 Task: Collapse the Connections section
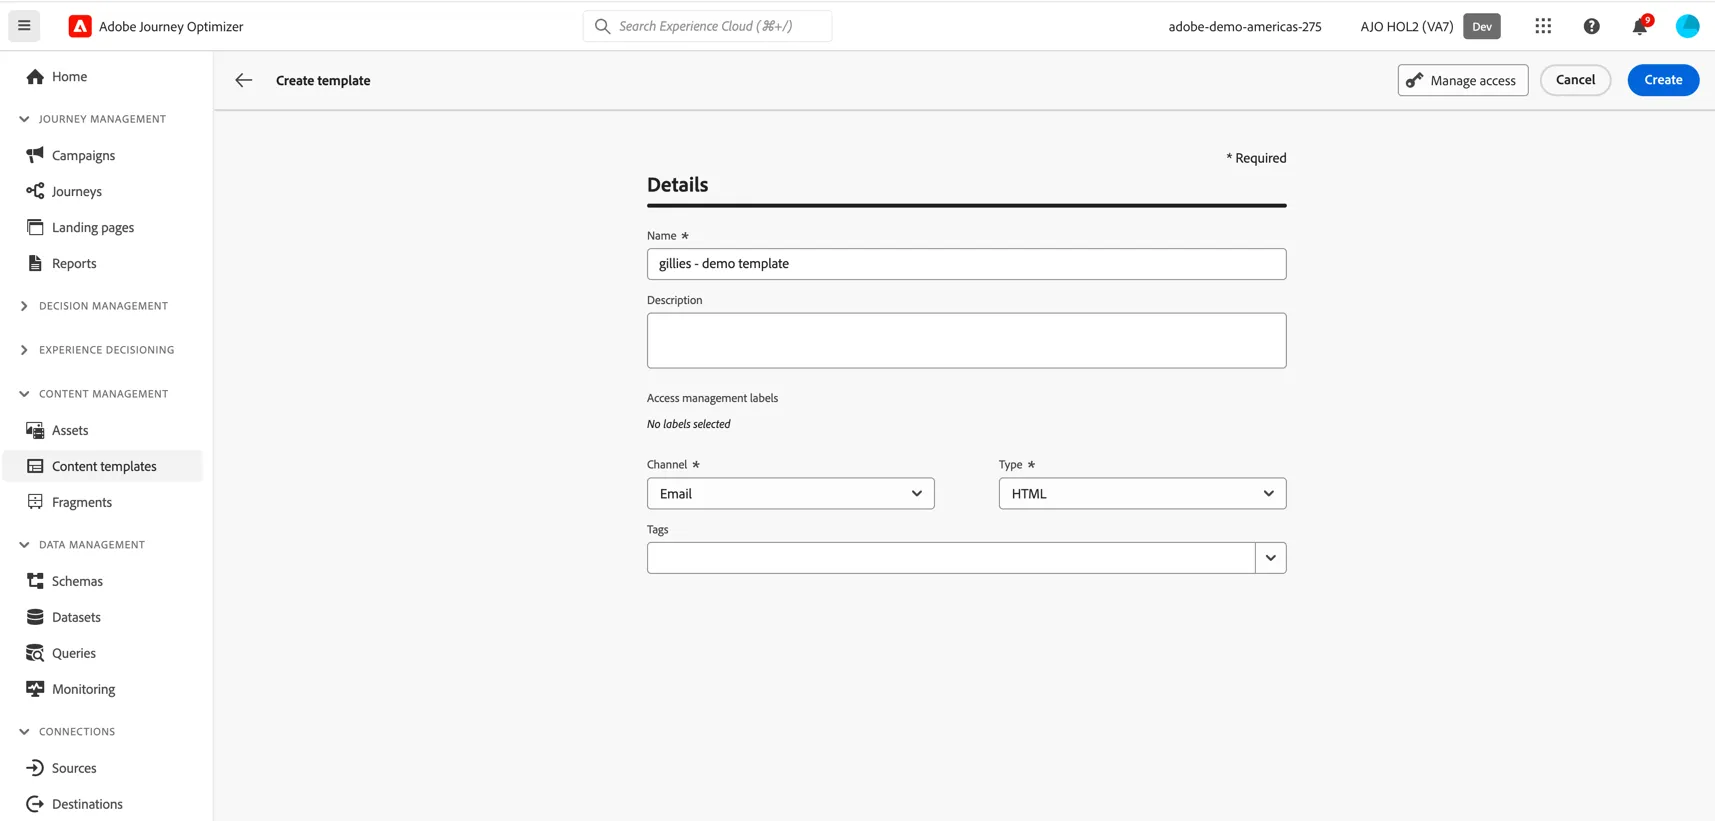(x=24, y=732)
